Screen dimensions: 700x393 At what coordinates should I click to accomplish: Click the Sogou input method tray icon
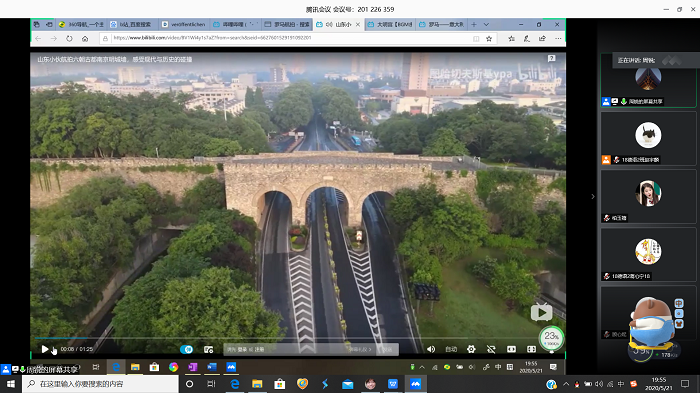tap(633, 384)
